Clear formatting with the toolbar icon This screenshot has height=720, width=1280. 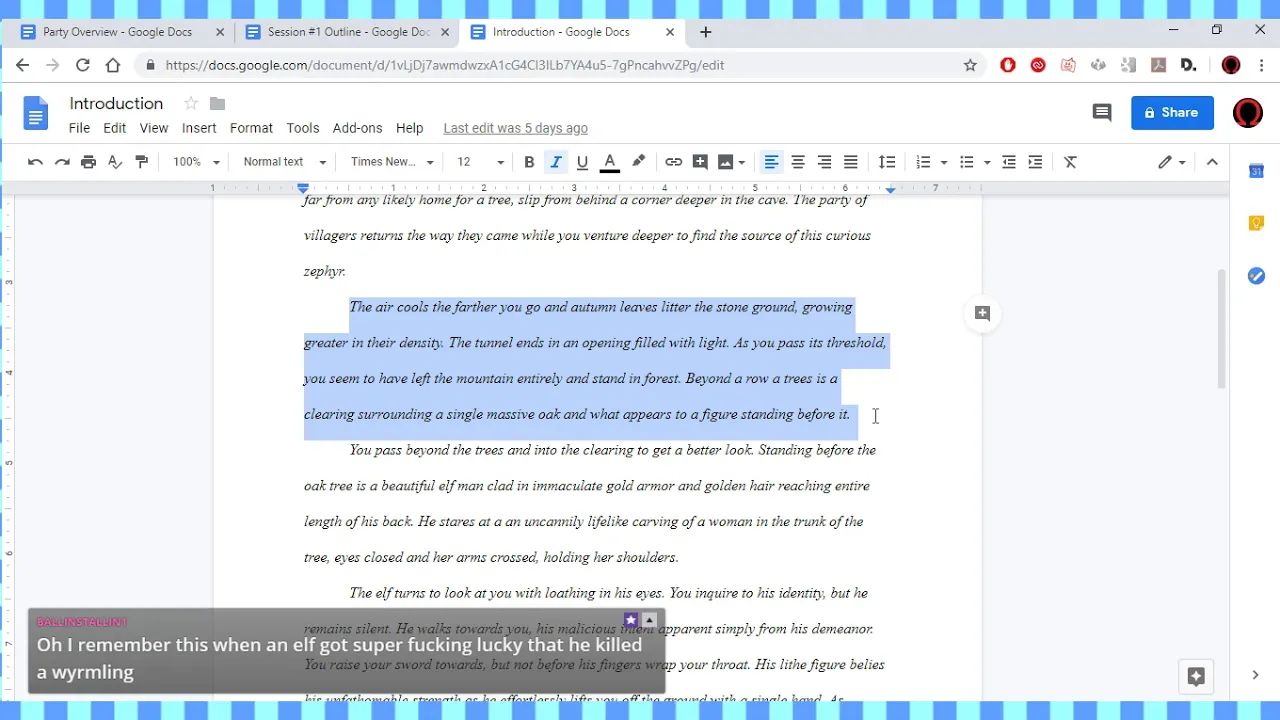click(x=1070, y=162)
